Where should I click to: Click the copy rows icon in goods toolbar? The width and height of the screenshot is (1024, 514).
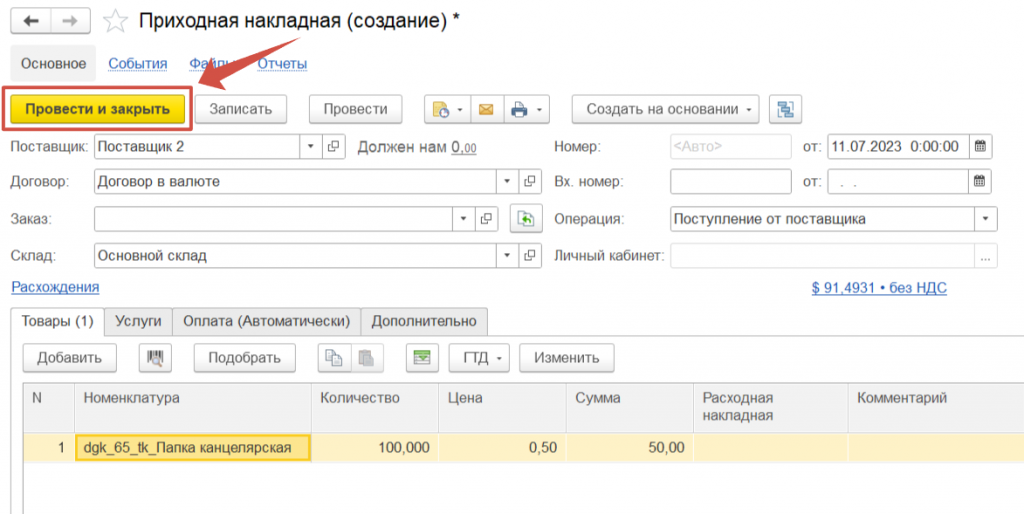[x=331, y=357]
